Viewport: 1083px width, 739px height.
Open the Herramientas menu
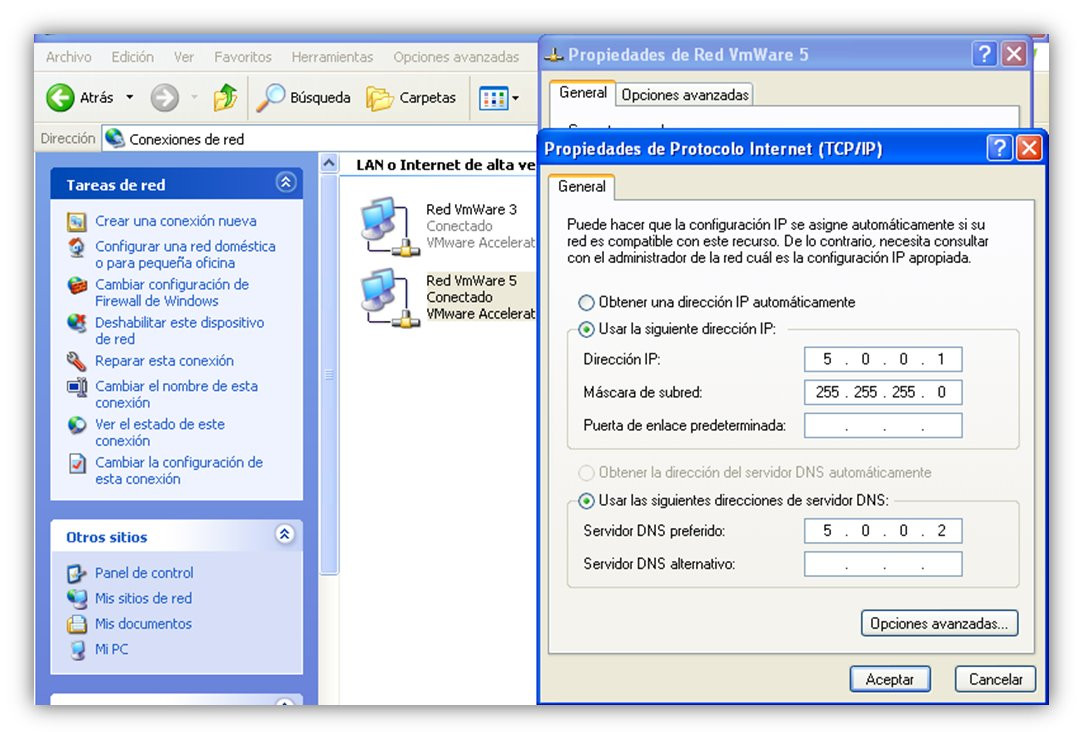(332, 57)
